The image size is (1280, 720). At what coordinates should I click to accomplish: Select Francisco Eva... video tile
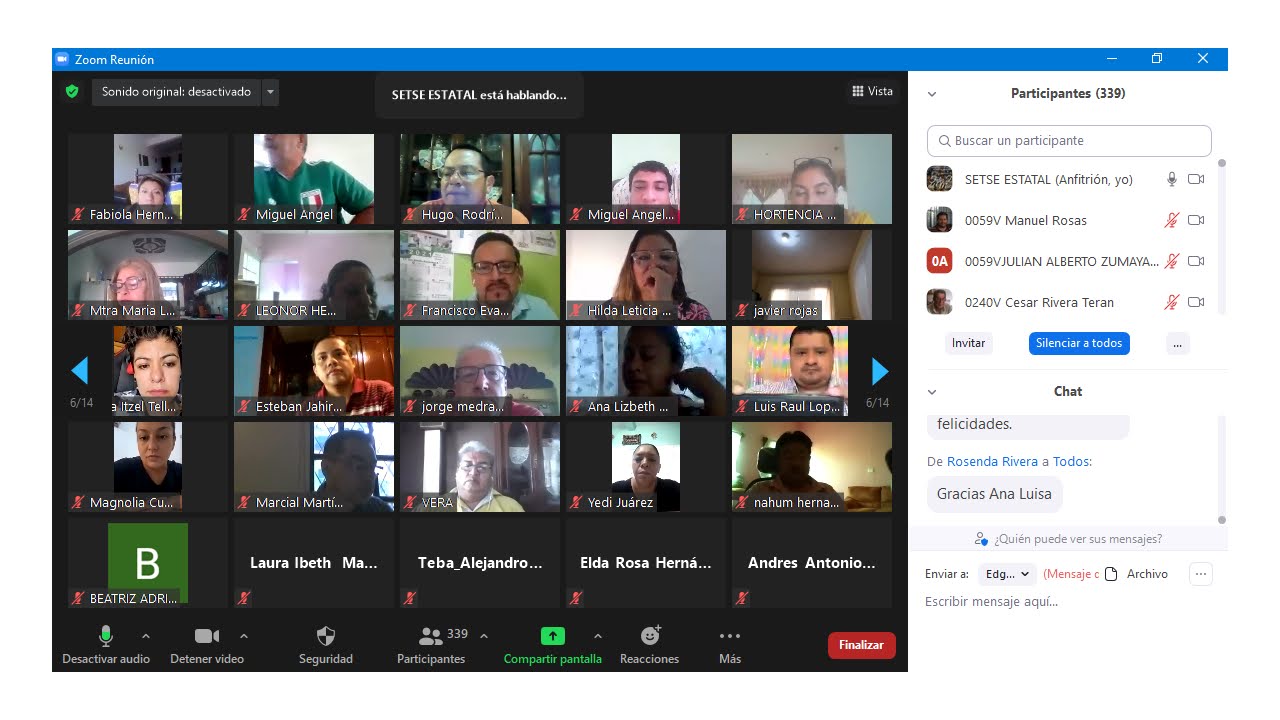[x=480, y=275]
